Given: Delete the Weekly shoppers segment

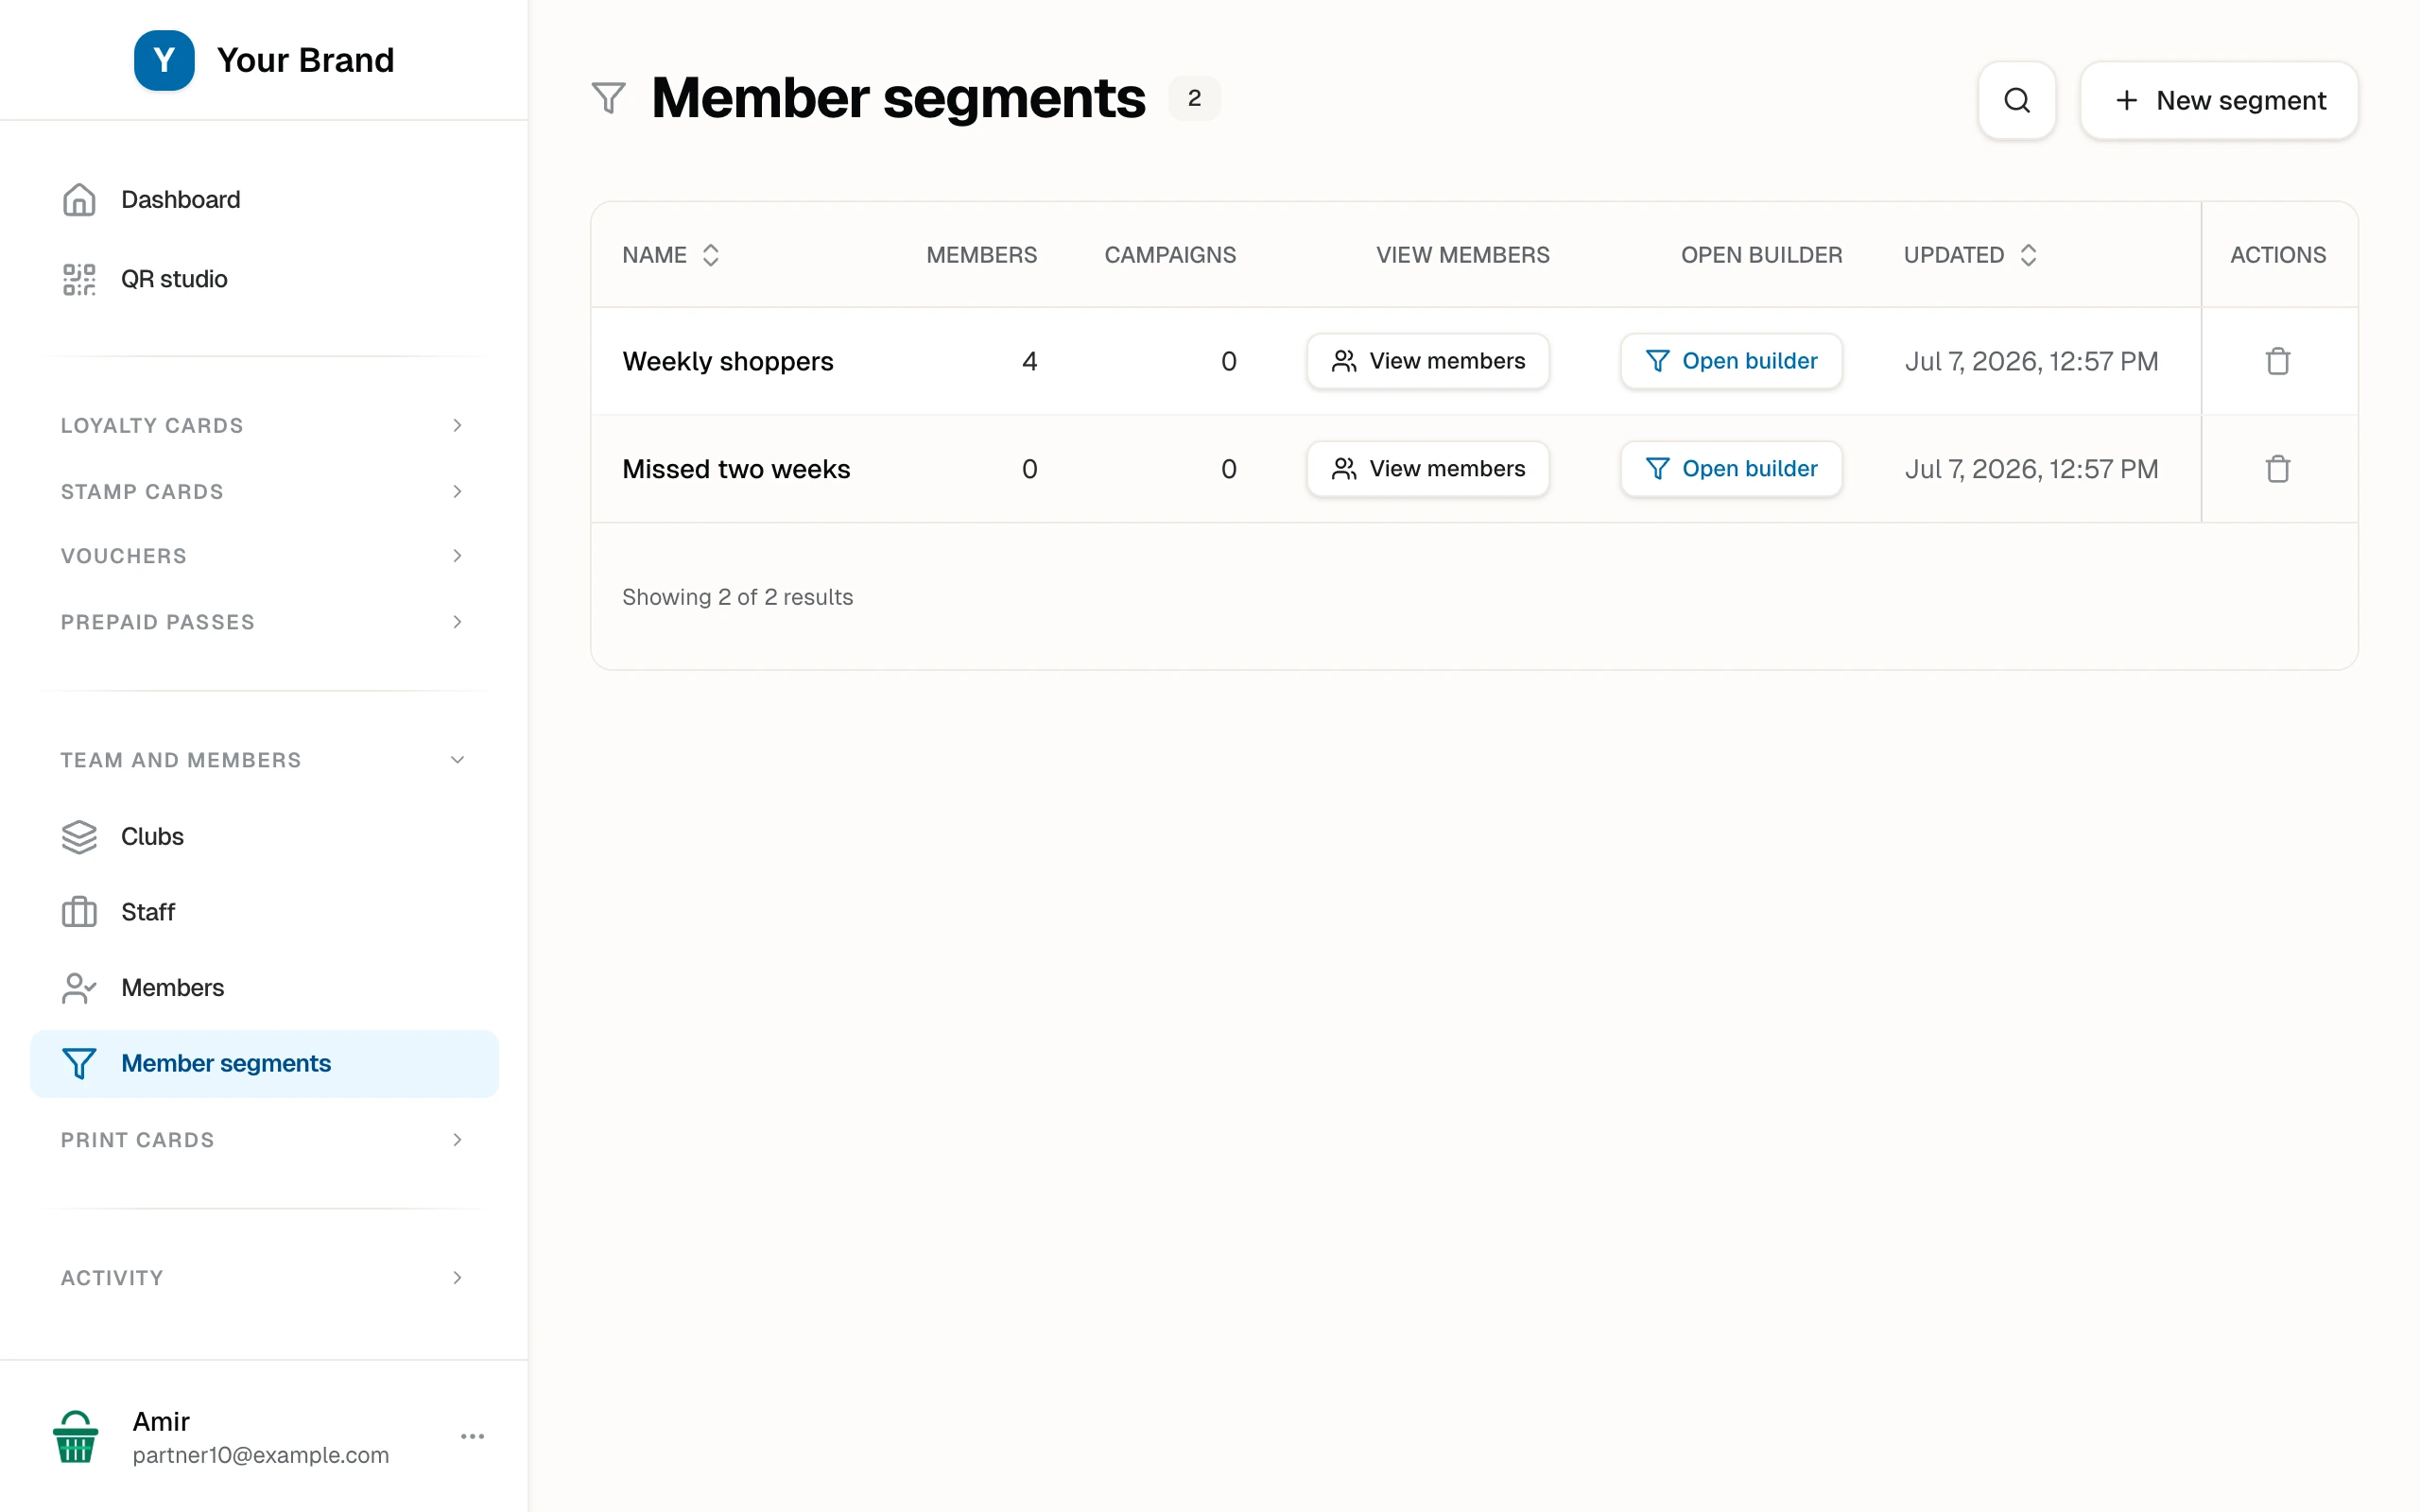Looking at the screenshot, I should (2277, 361).
